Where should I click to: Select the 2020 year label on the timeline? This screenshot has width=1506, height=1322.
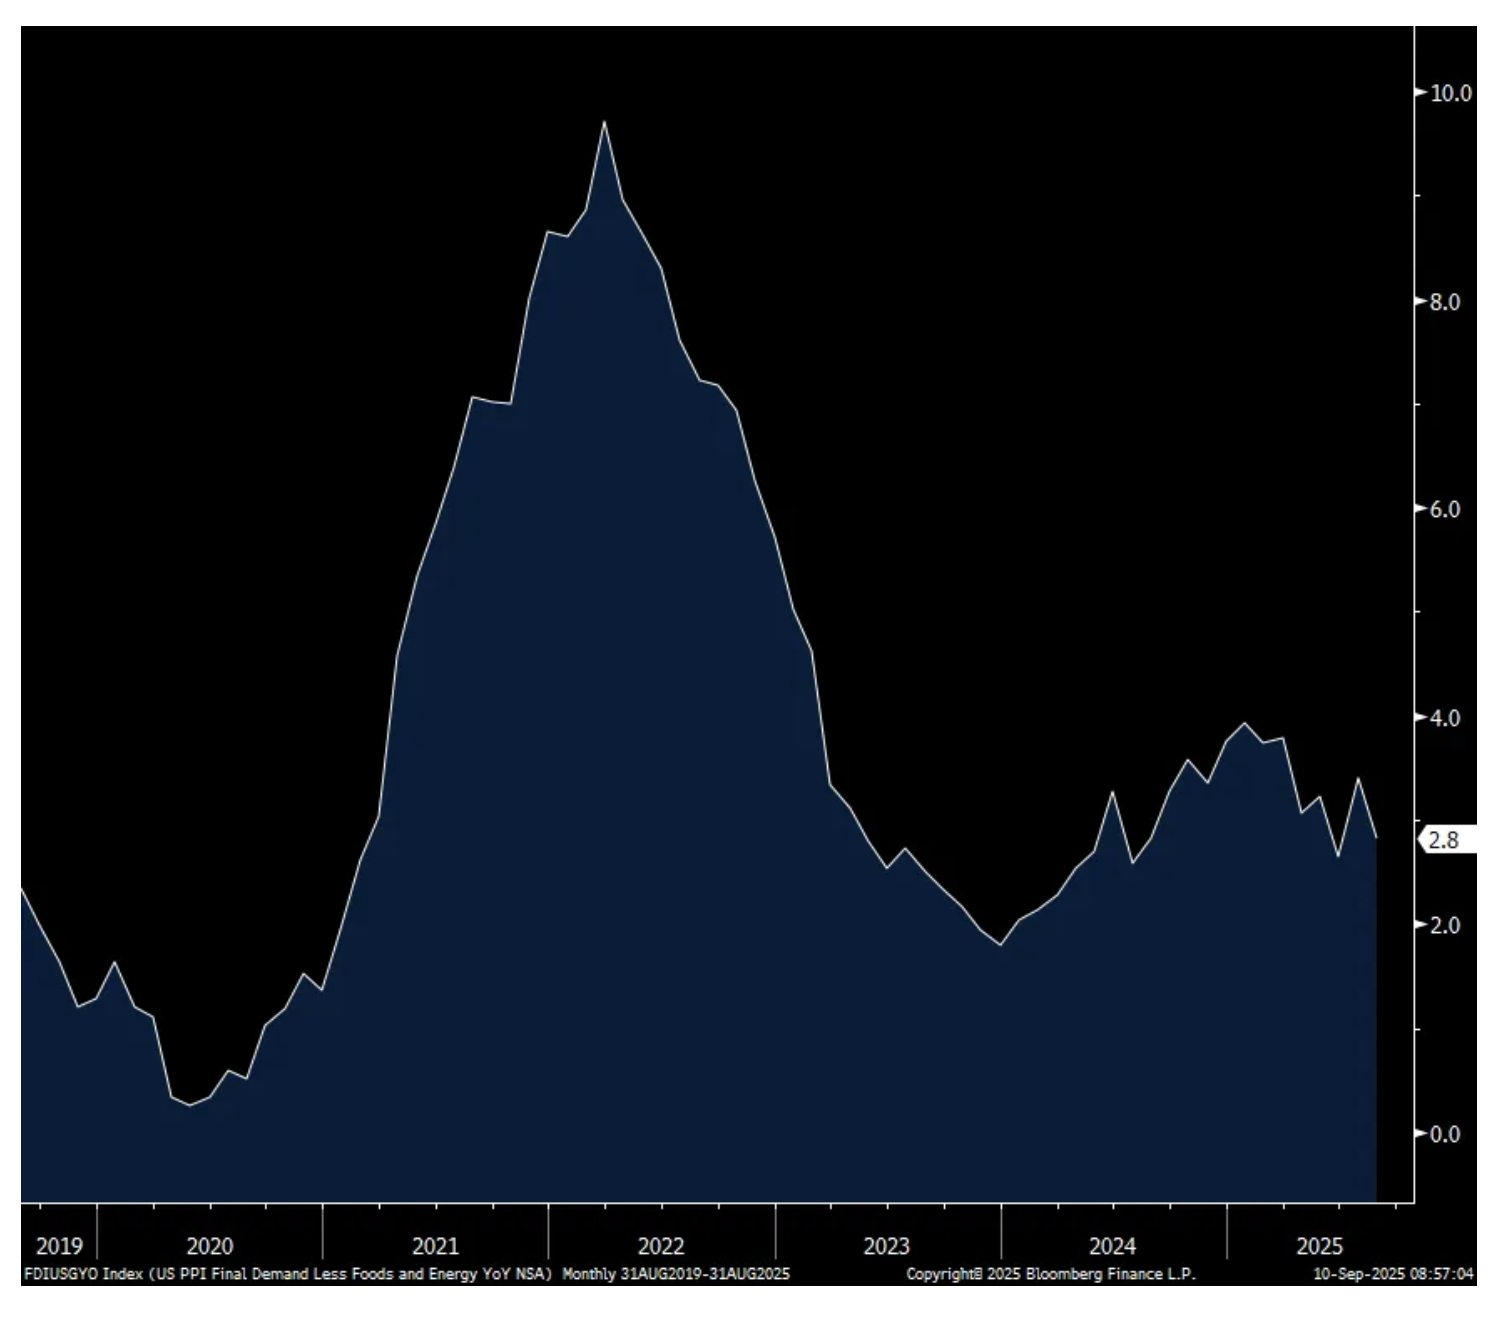(x=210, y=1246)
